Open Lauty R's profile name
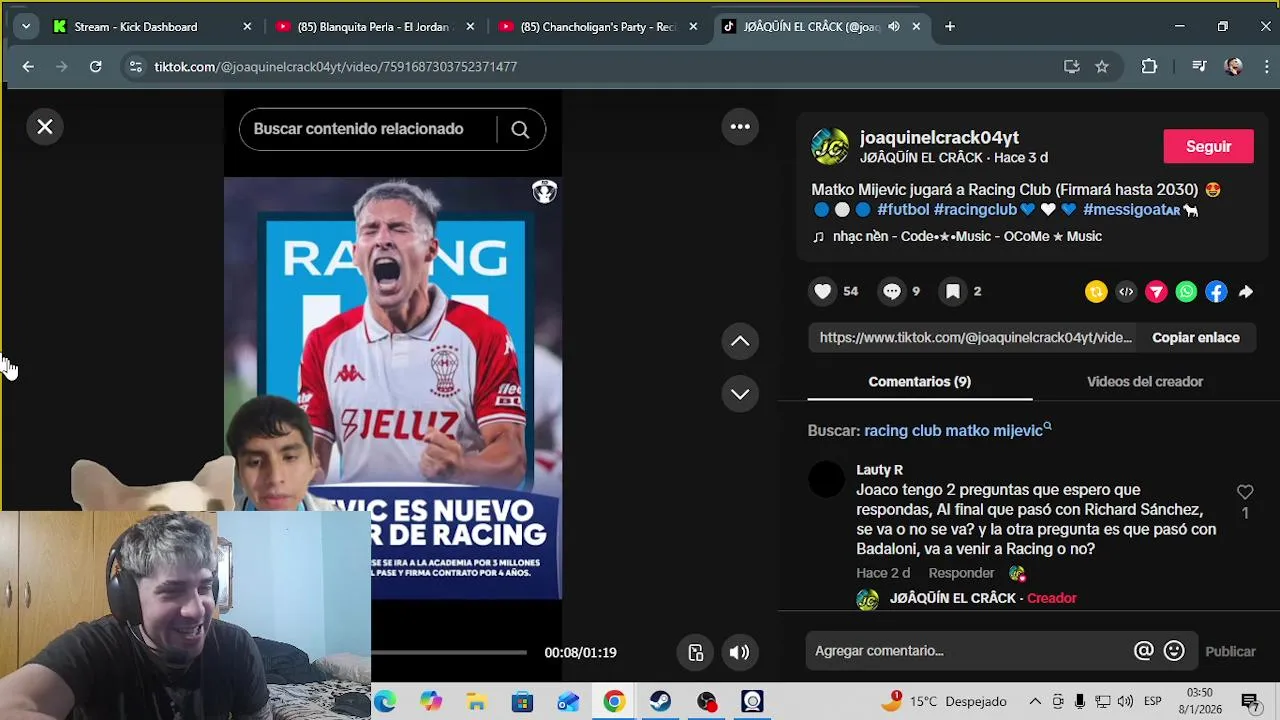This screenshot has width=1280, height=720. pyautogui.click(x=879, y=470)
